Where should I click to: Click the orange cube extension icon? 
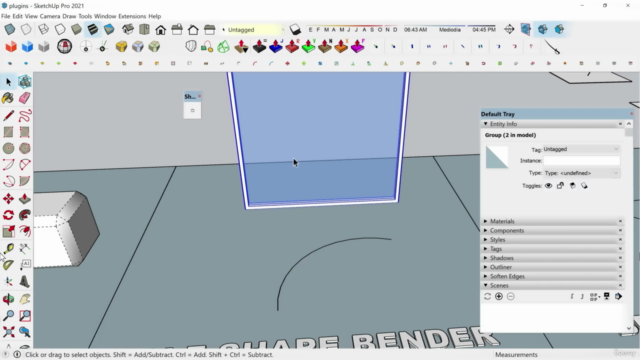click(x=11, y=47)
